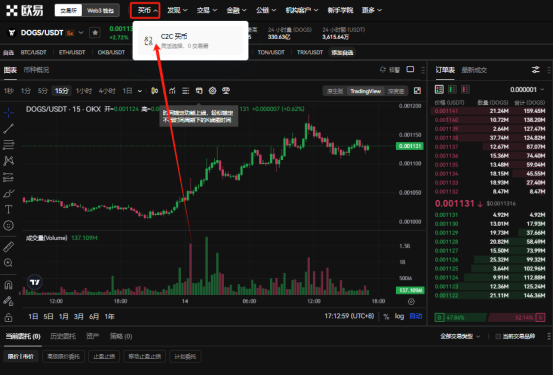
Task: Click the price alert bell icon
Action: (383, 69)
